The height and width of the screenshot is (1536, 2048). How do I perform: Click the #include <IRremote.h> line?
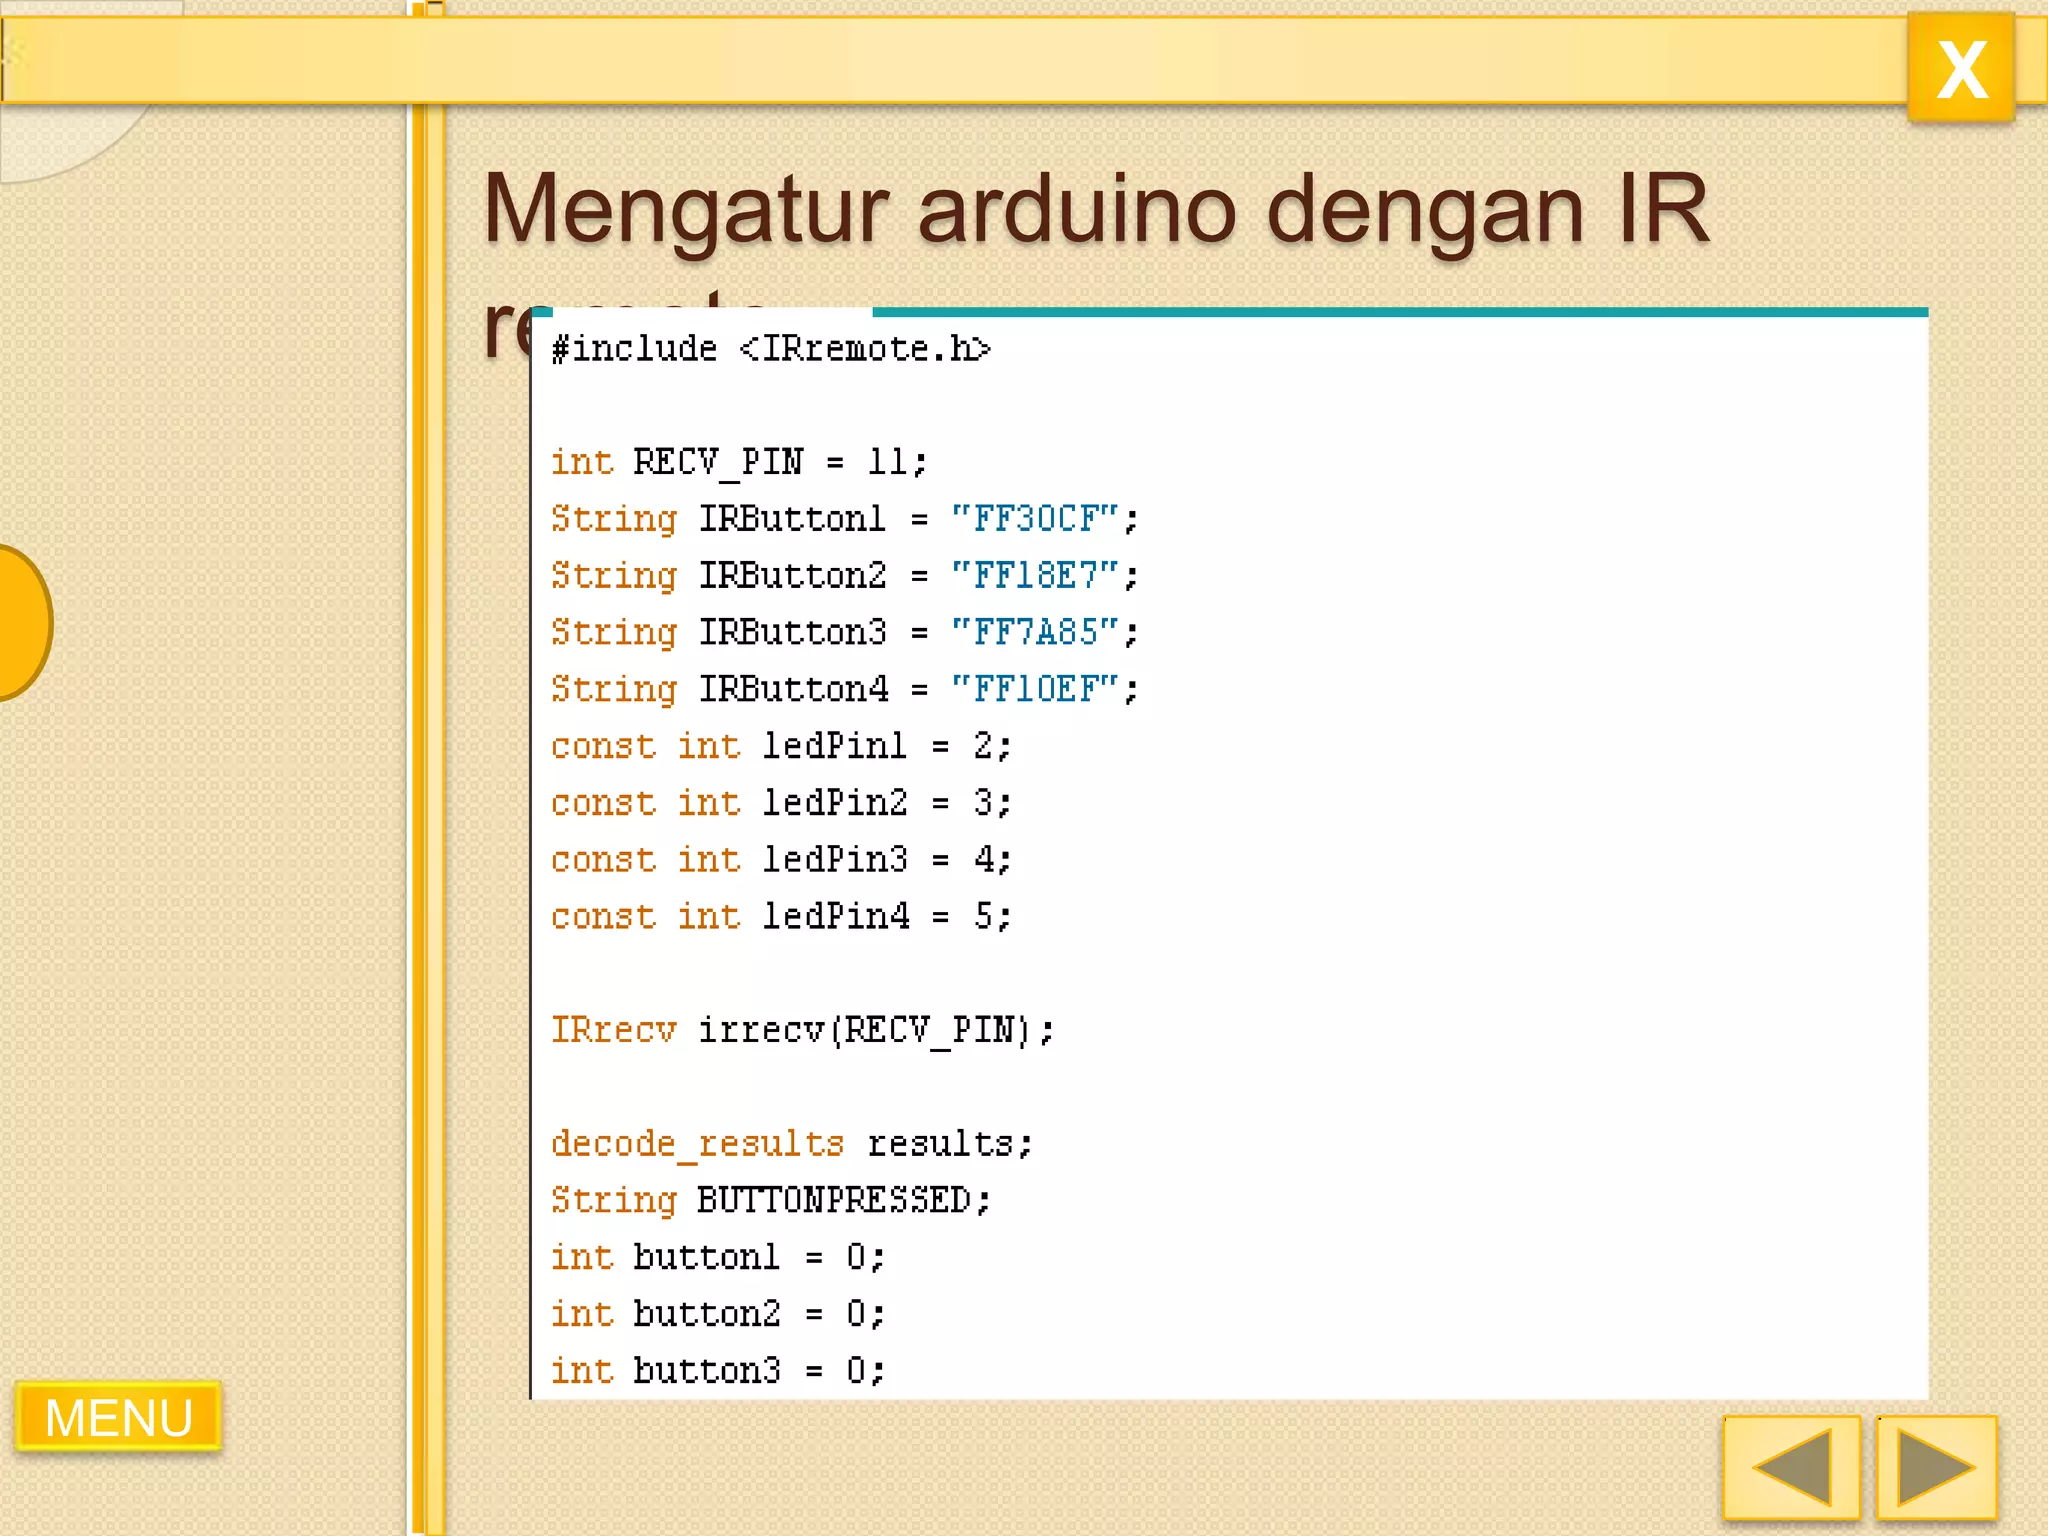pyautogui.click(x=770, y=349)
